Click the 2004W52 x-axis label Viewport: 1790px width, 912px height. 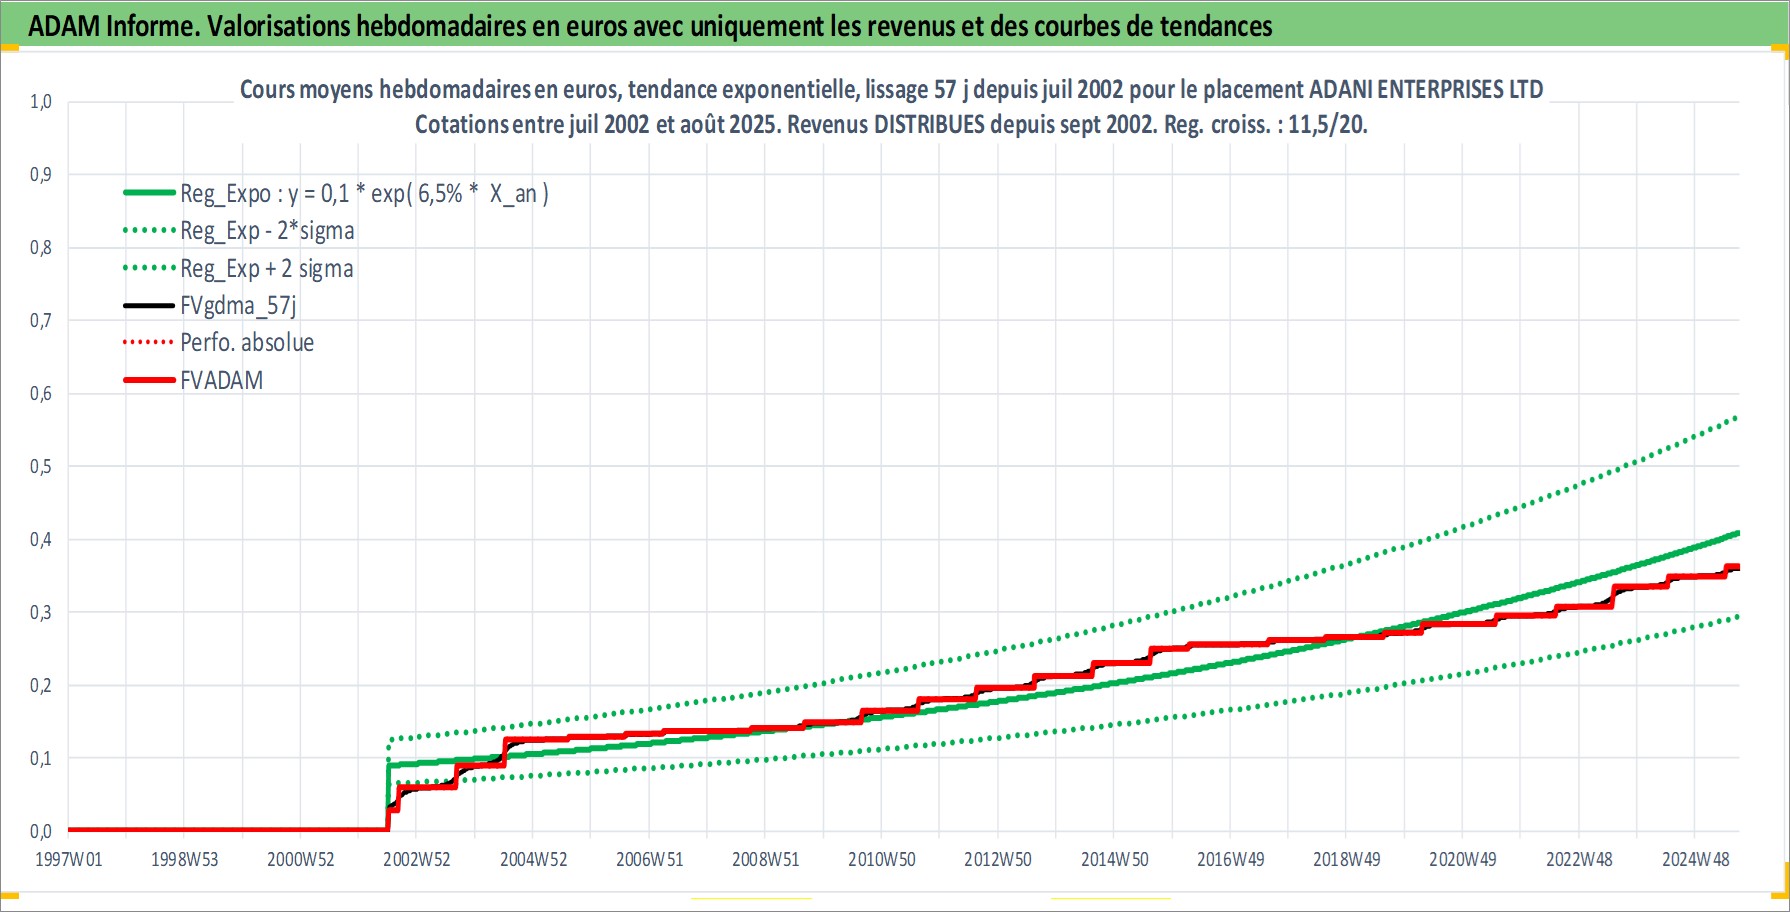(x=534, y=859)
